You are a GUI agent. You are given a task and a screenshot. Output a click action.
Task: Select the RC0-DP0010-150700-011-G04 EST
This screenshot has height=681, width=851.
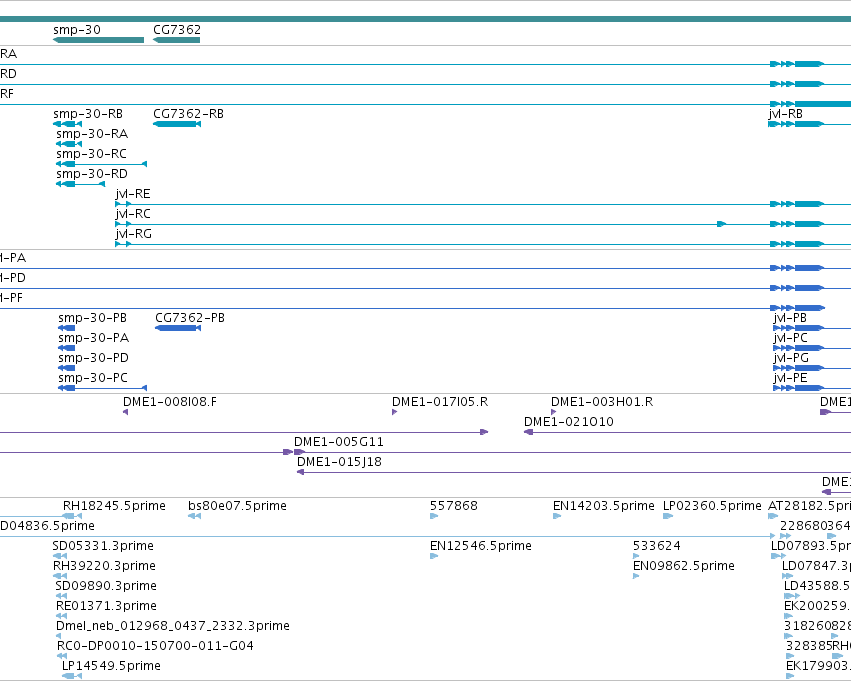[62, 657]
